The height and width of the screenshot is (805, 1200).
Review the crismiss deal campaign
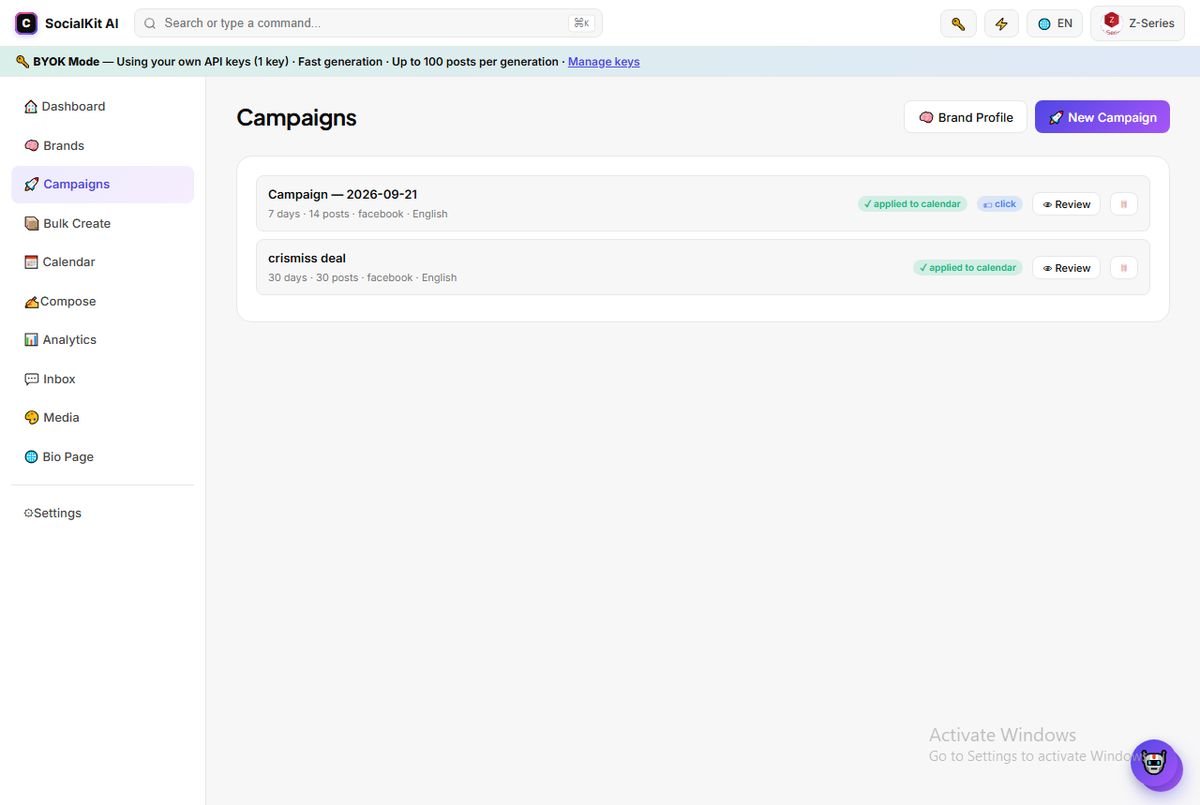pyautogui.click(x=1066, y=268)
